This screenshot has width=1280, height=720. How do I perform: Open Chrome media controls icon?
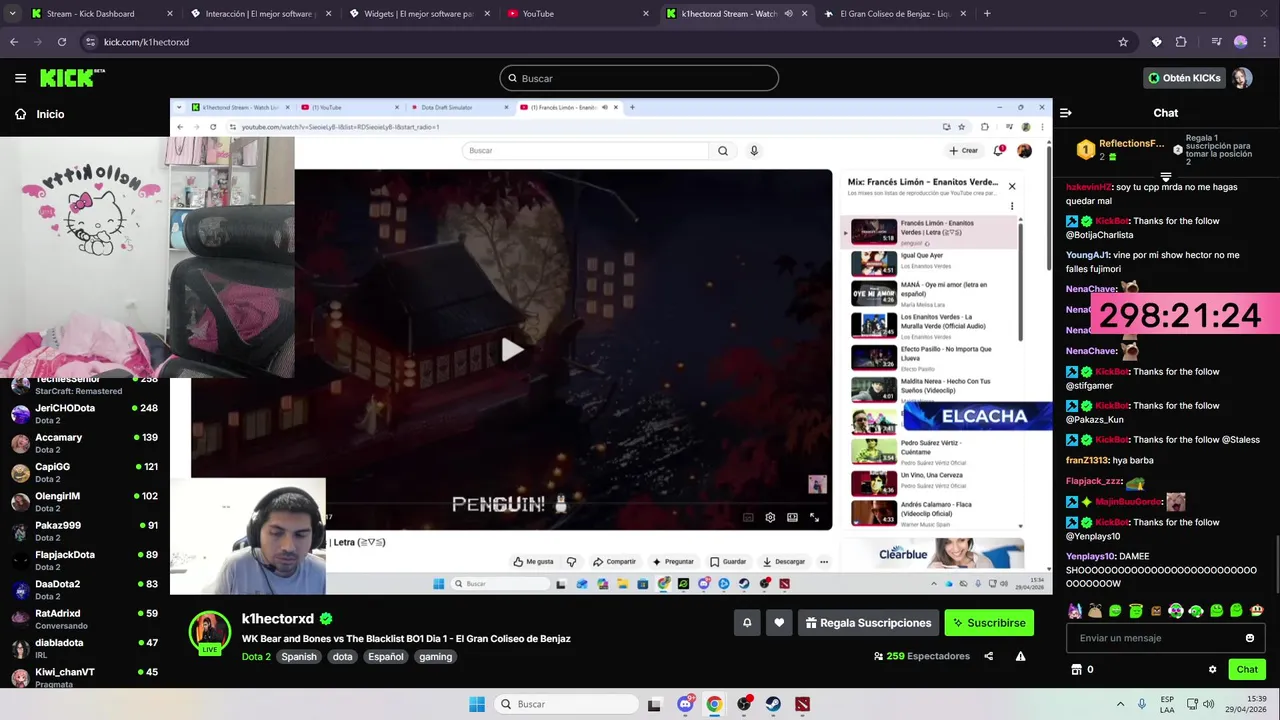pyautogui.click(x=1216, y=42)
